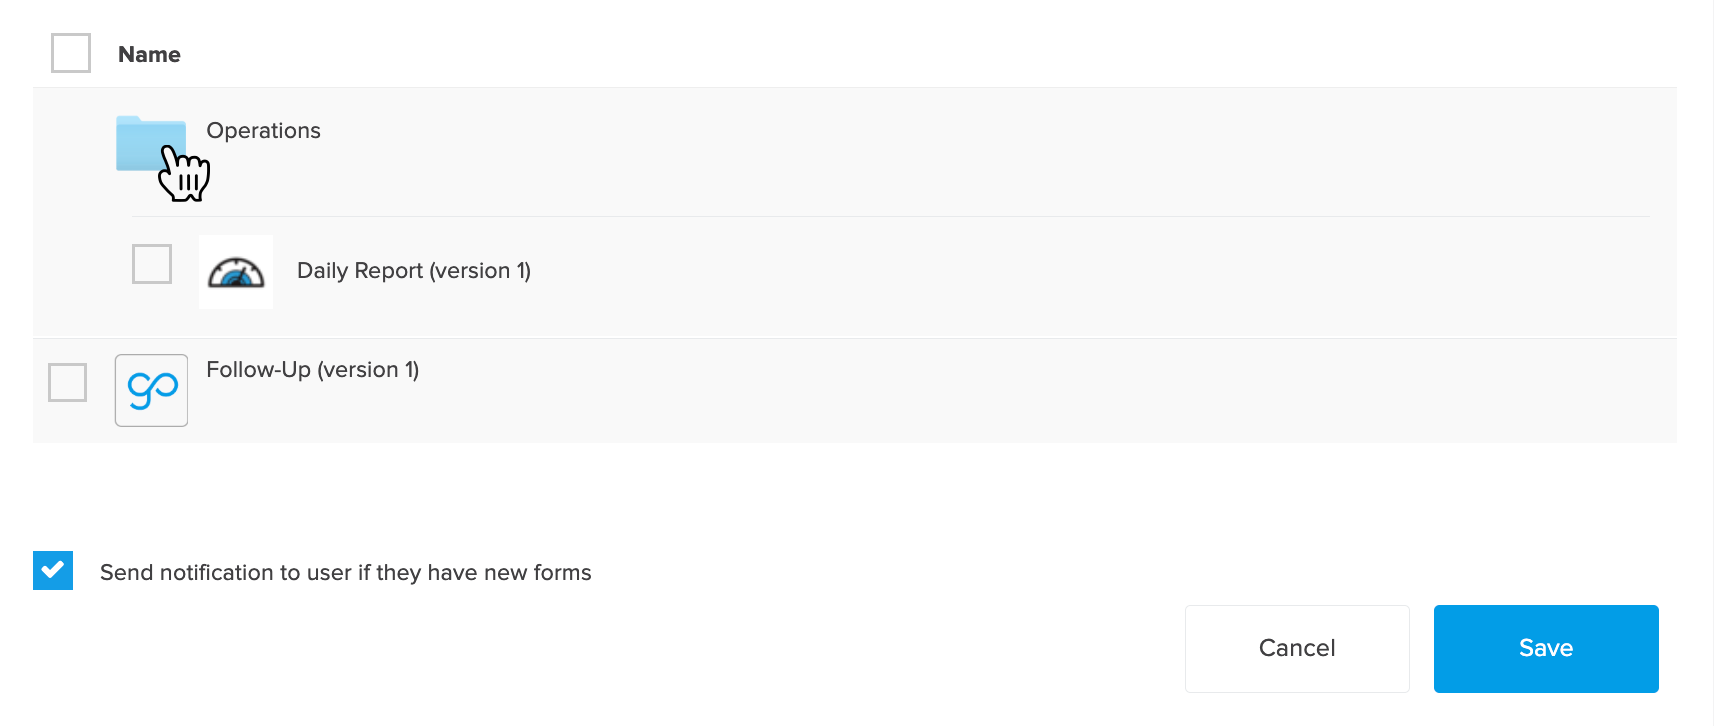Check the select-all box in the Name header
Viewport: 1714px width, 726px height.
[70, 53]
